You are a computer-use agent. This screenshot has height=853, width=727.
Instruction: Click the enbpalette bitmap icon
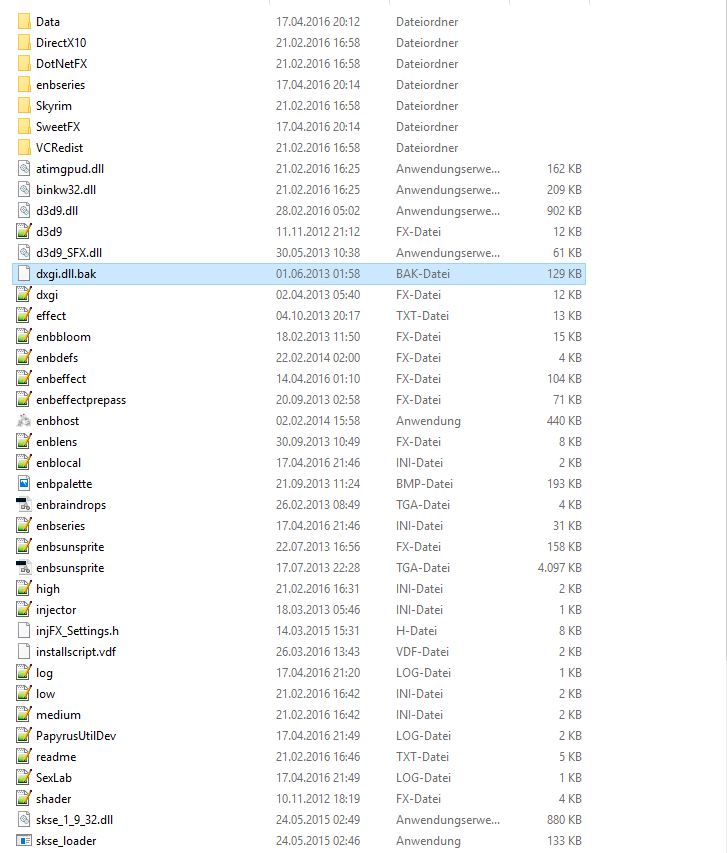click(24, 484)
